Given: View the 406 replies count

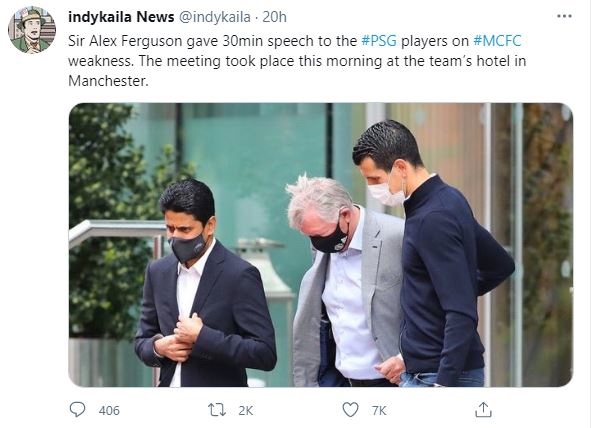Looking at the screenshot, I should point(109,410).
